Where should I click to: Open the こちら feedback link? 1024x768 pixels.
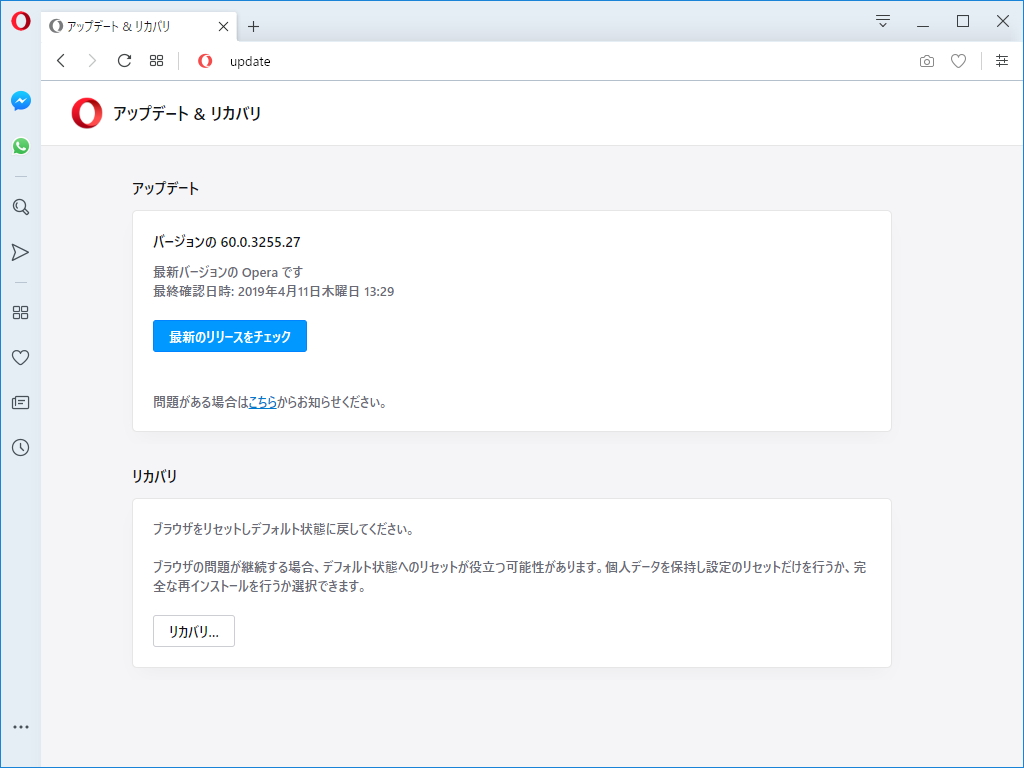(262, 401)
